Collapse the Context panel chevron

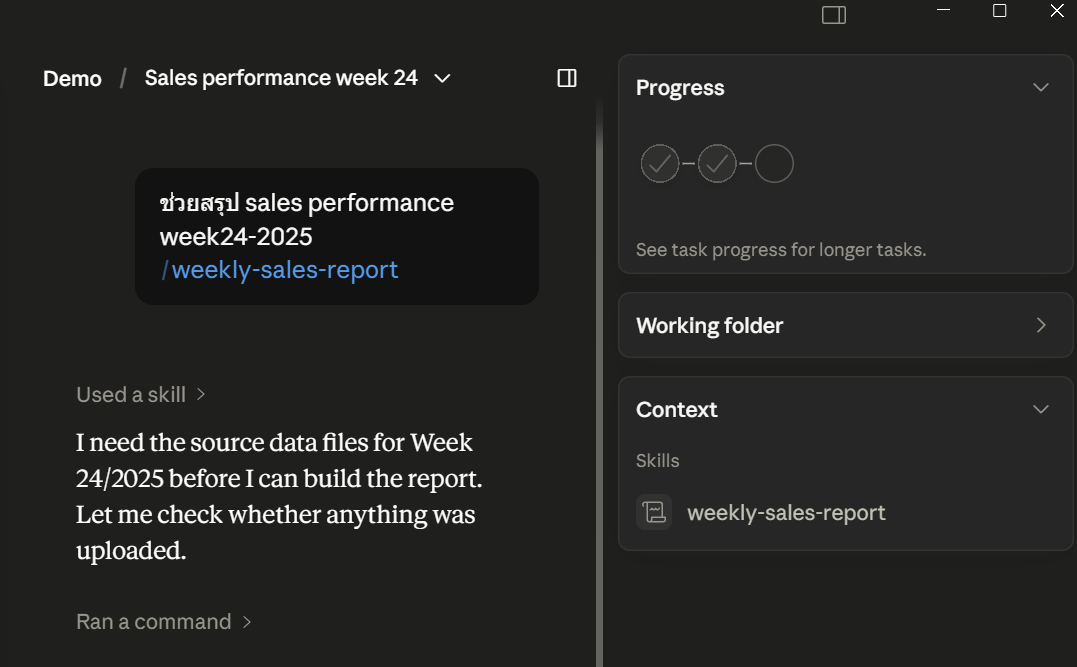click(1041, 409)
